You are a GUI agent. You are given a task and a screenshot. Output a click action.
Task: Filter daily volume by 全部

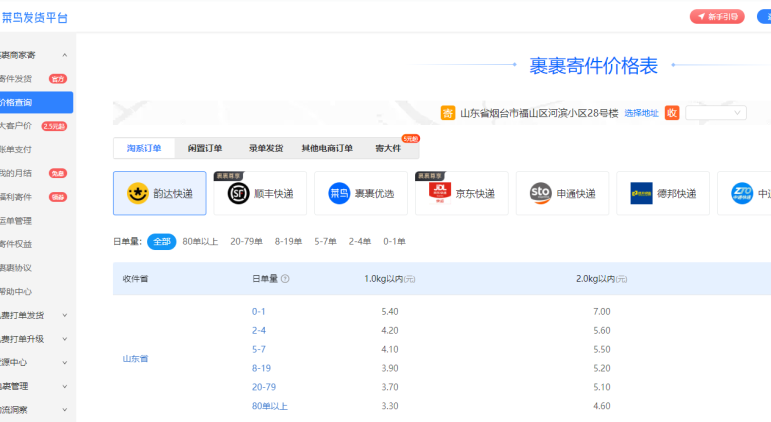[162, 241]
